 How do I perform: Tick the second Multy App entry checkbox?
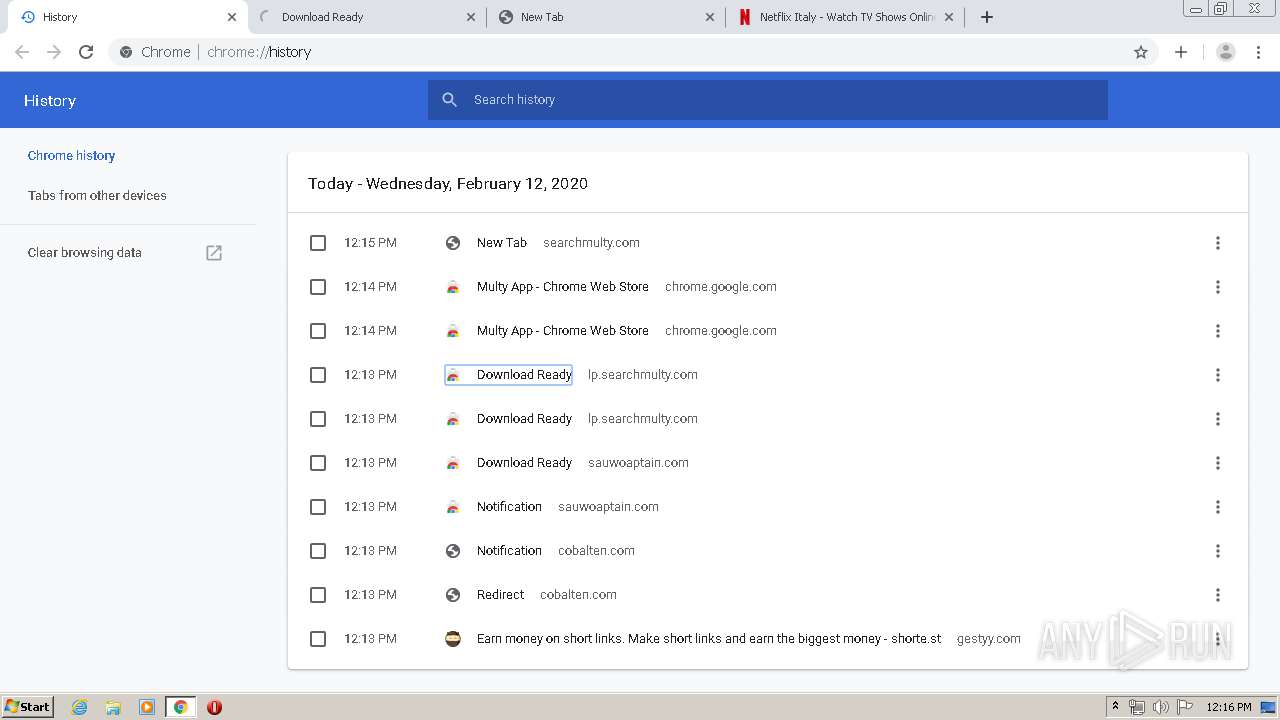318,331
